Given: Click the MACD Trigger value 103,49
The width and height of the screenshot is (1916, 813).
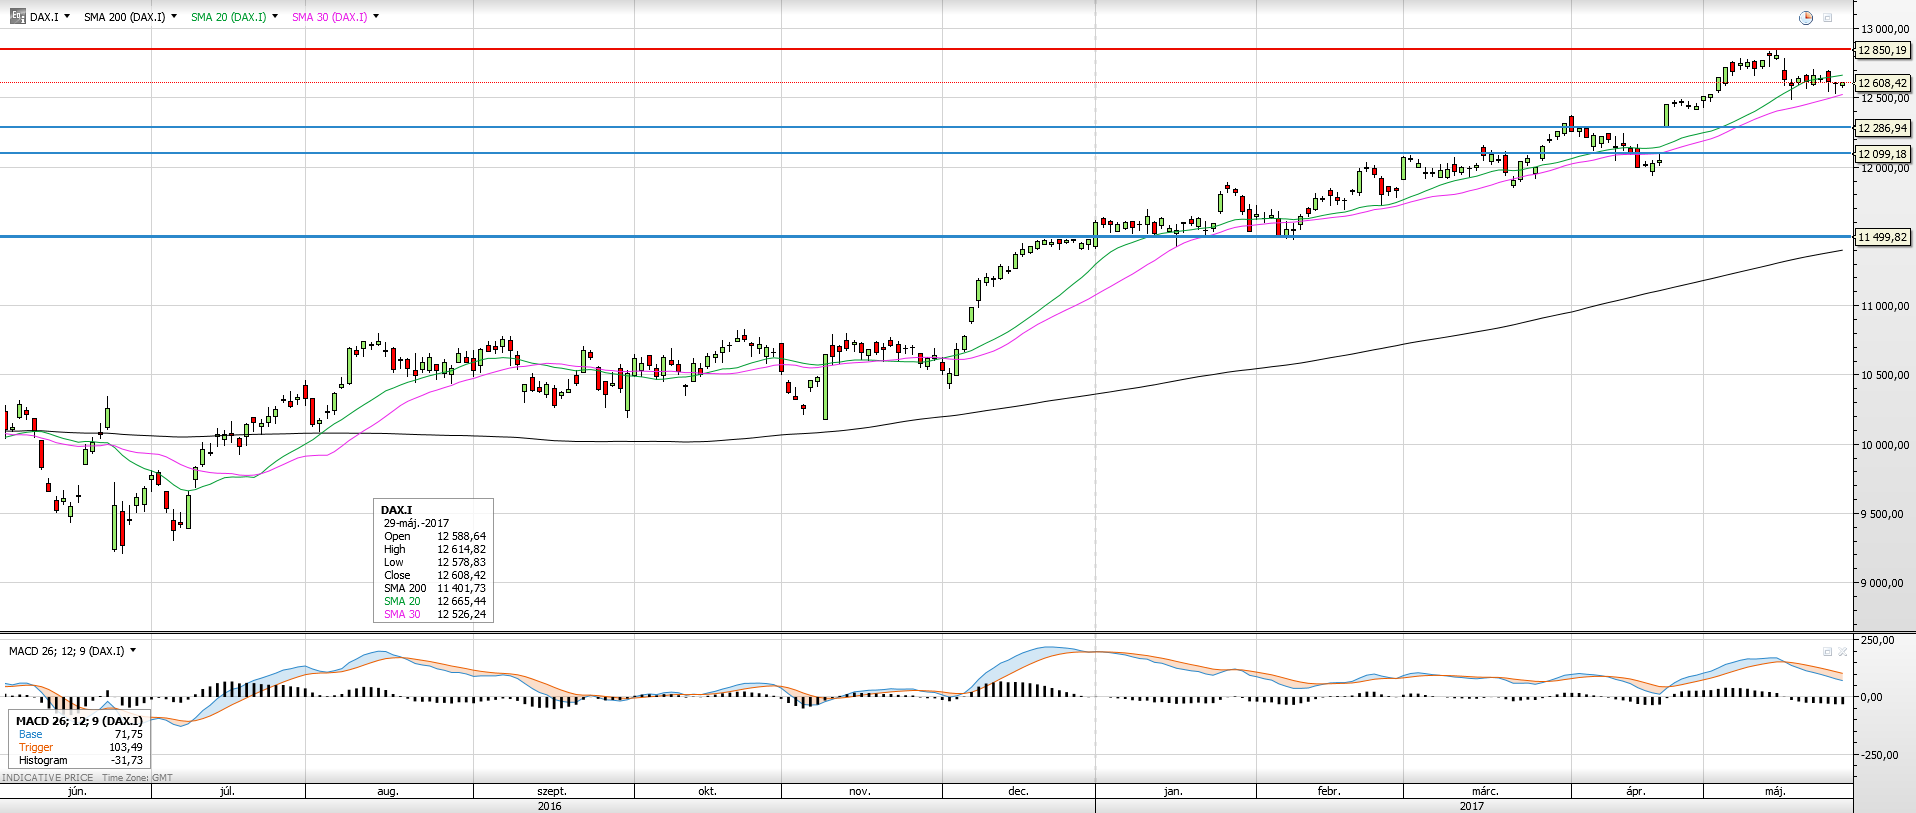Looking at the screenshot, I should click(125, 747).
